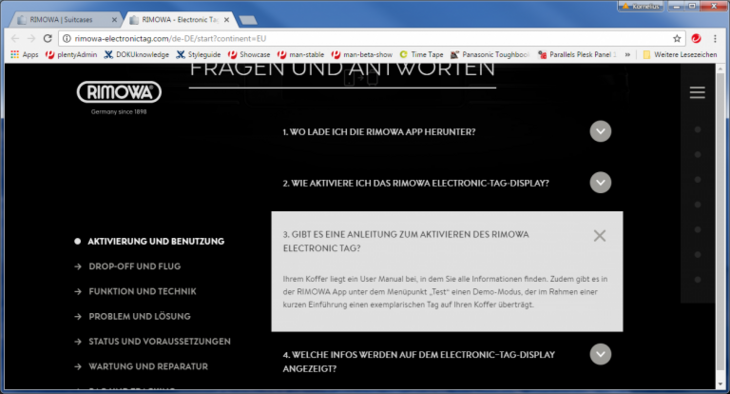Close the RIMOWA - Electronic Tag tab

pos(227,20)
